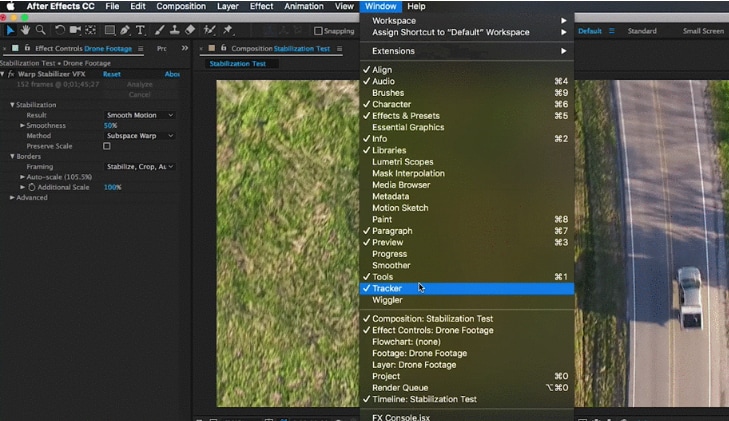Open the Apple menu
729x421 pixels.
pyautogui.click(x=10, y=6)
